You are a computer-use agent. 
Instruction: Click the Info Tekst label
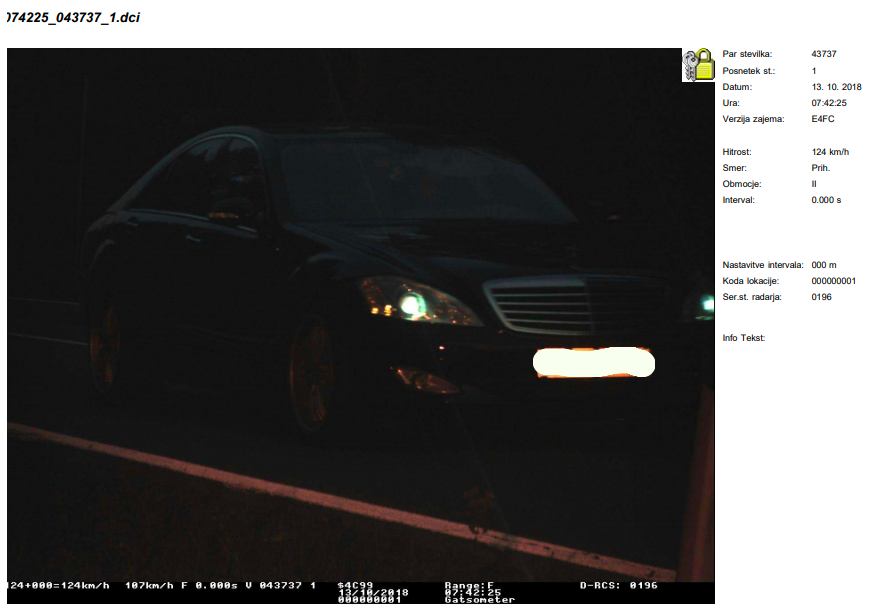click(x=743, y=338)
